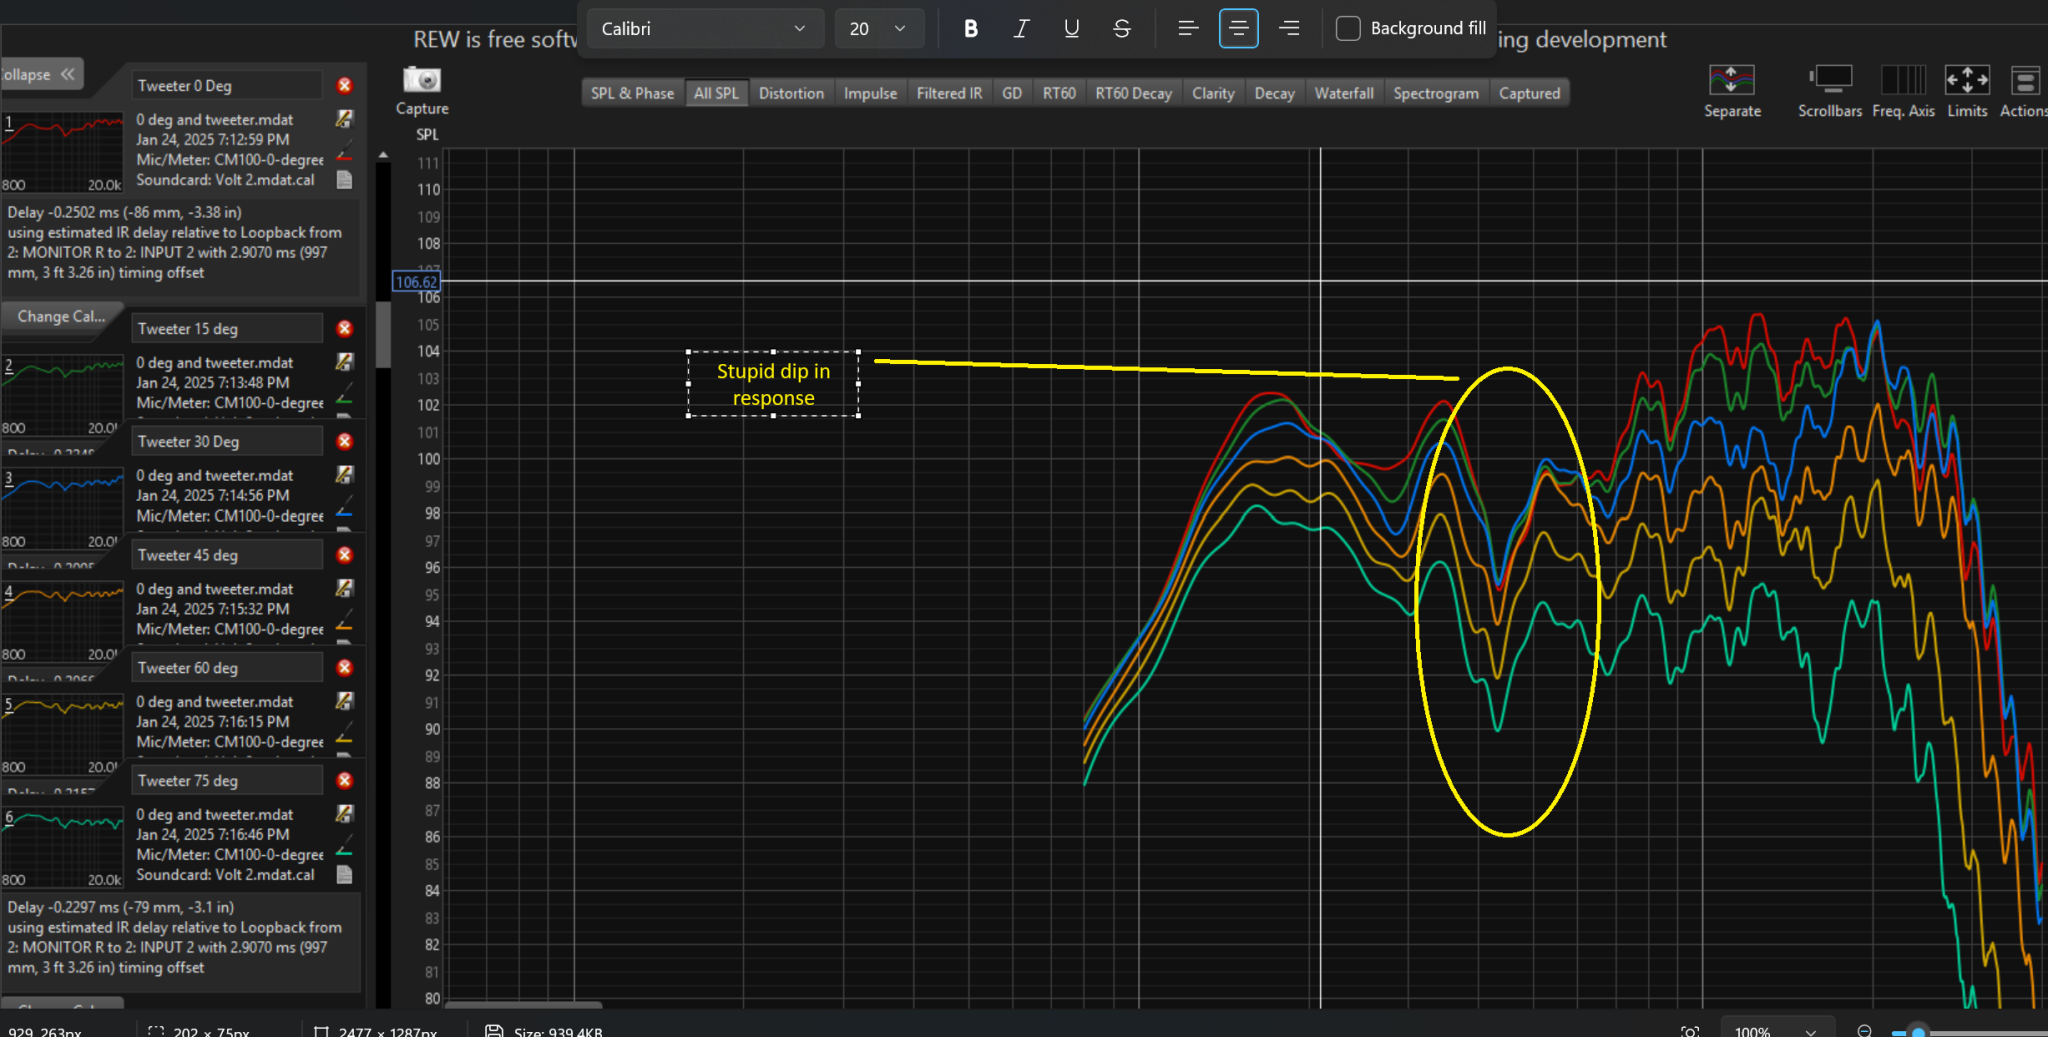Viewport: 2048px width, 1037px height.
Task: Click the measurement list scroll-up arrow
Action: [383, 156]
